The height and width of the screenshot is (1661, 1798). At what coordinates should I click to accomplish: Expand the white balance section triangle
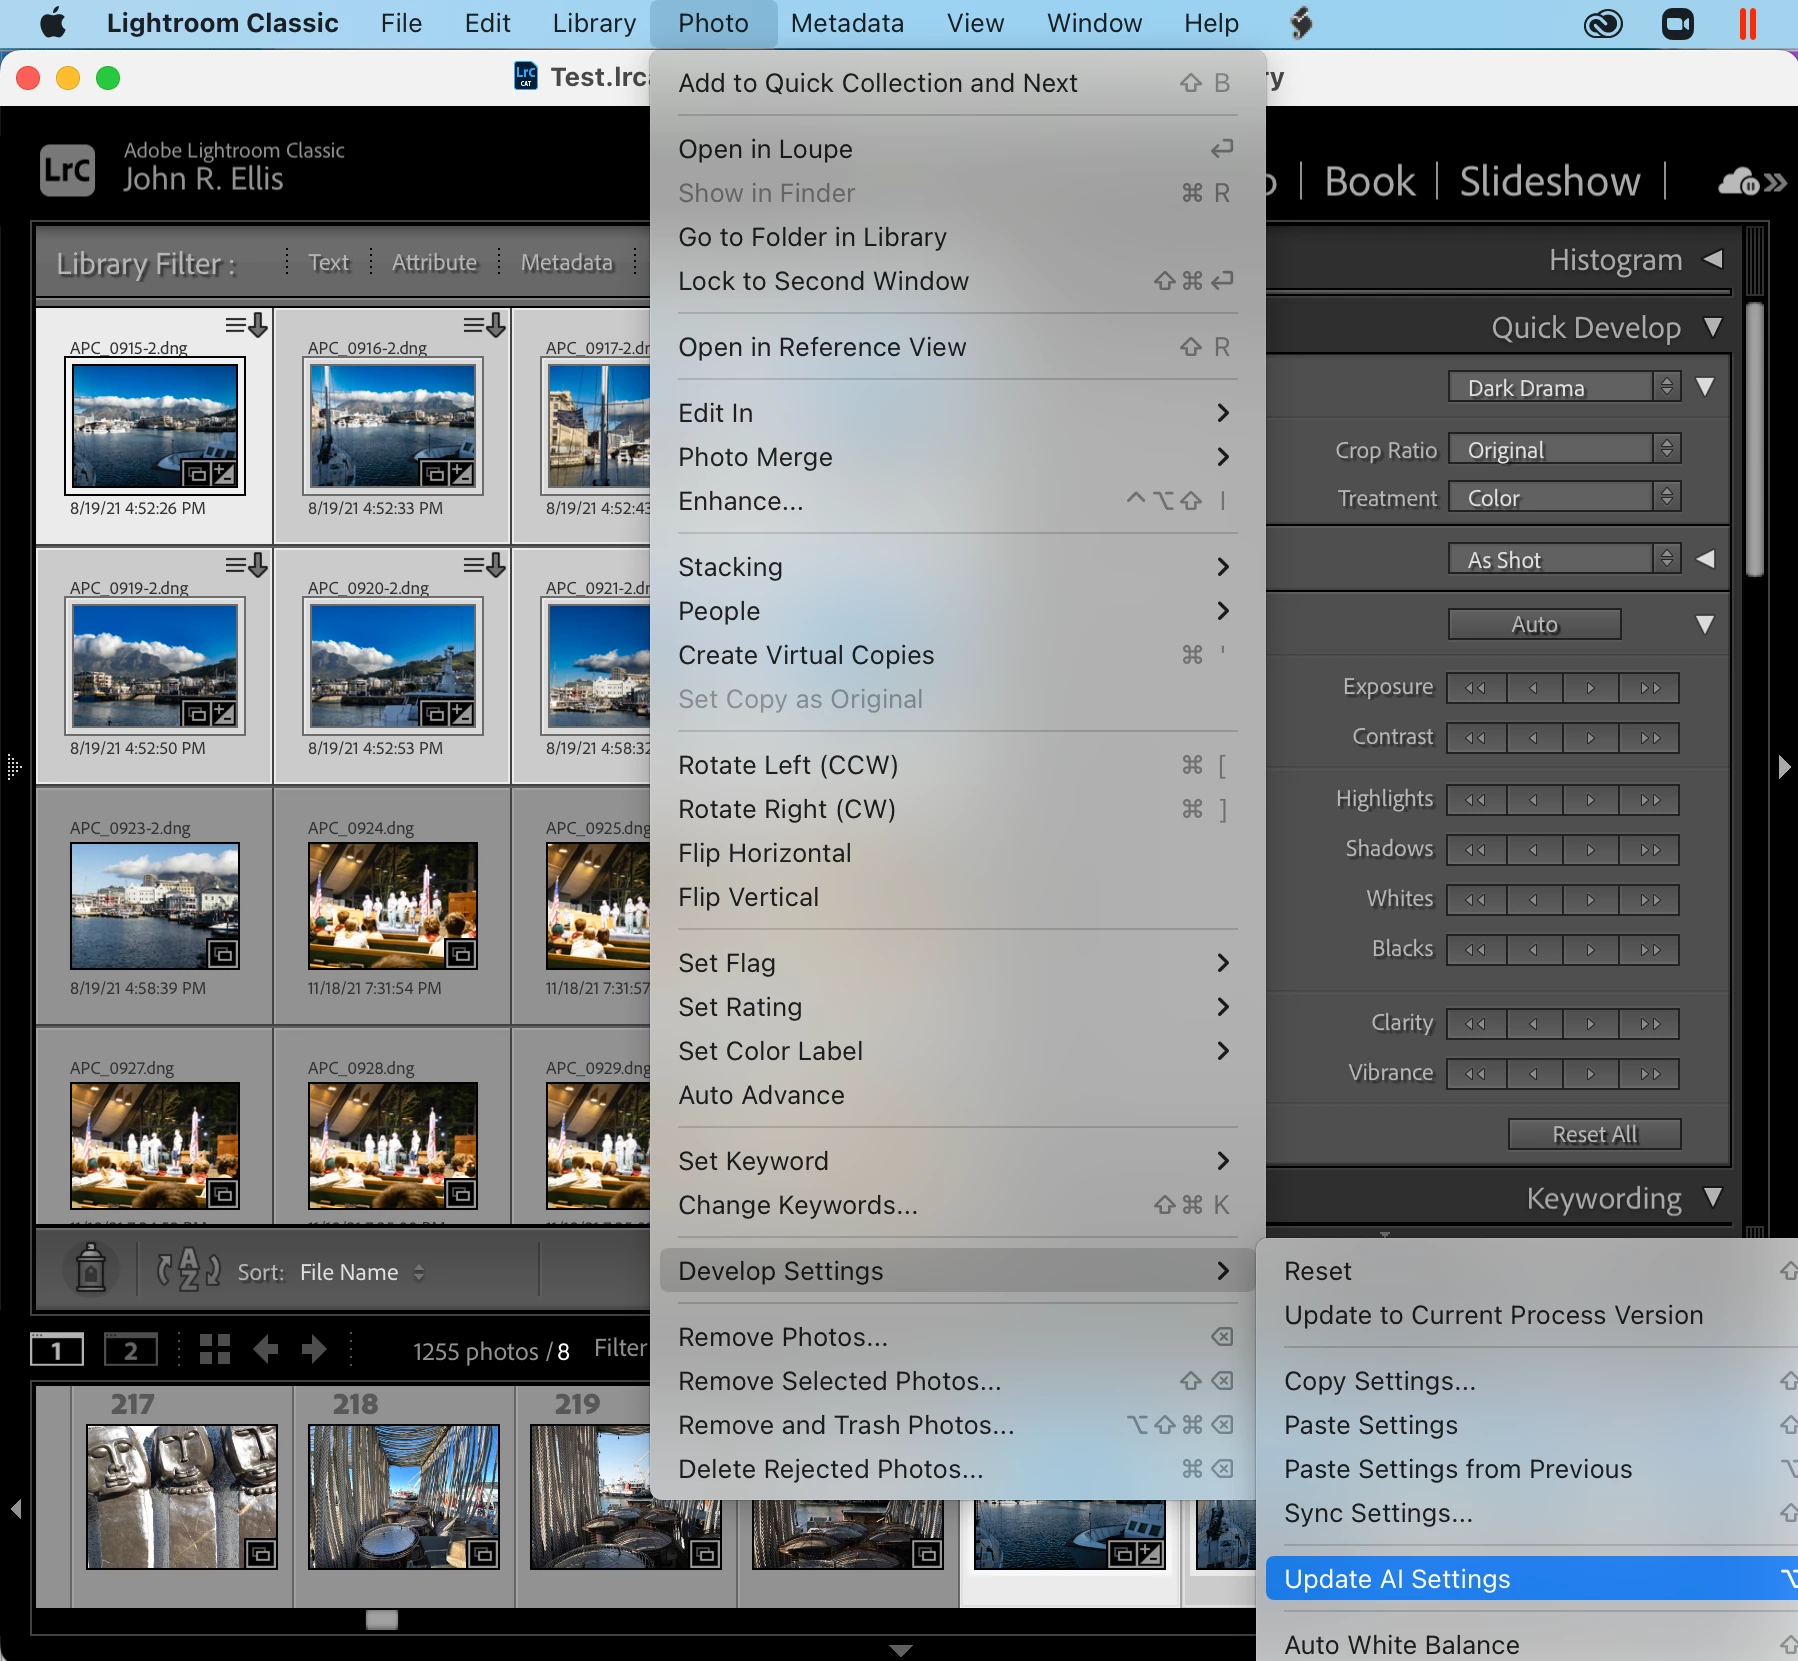tap(1706, 559)
